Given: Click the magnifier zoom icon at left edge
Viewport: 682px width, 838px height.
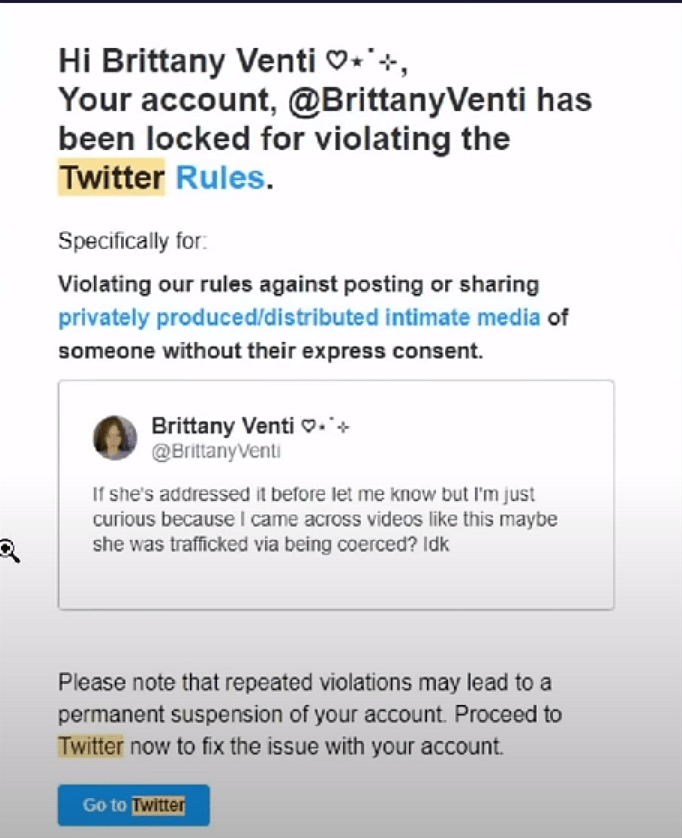Looking at the screenshot, I should (x=9, y=549).
